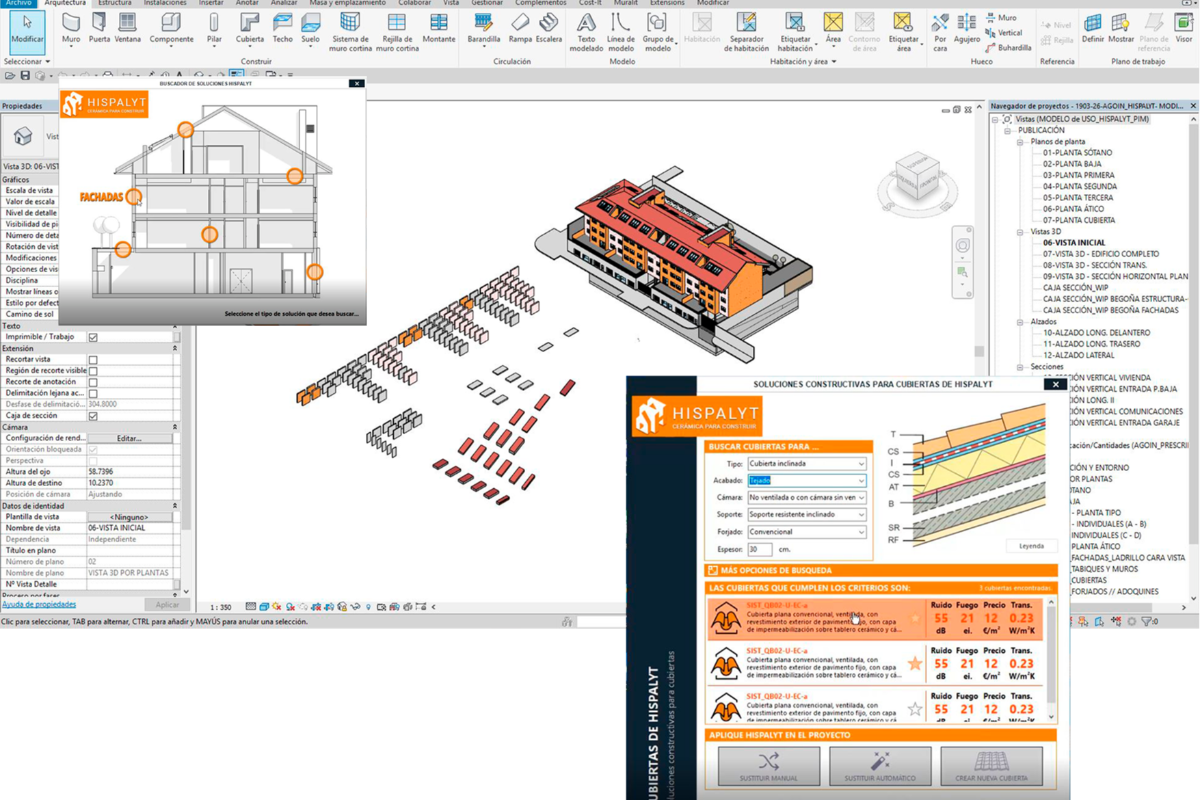
Task: Open the Grupo de modelo tool
Action: pyautogui.click(x=658, y=31)
